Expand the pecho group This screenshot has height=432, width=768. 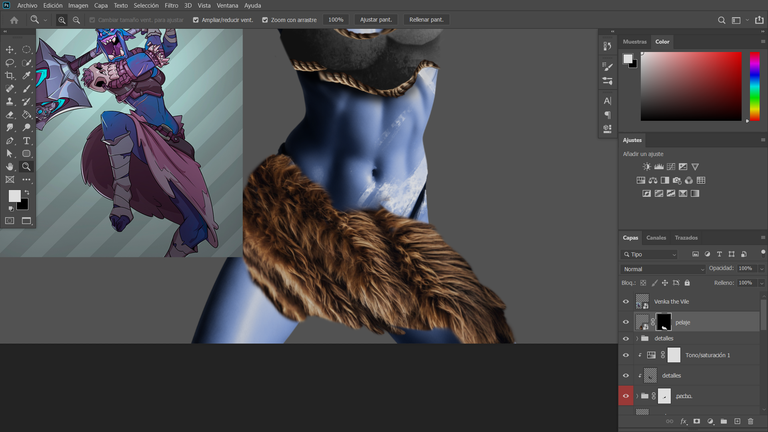point(637,396)
